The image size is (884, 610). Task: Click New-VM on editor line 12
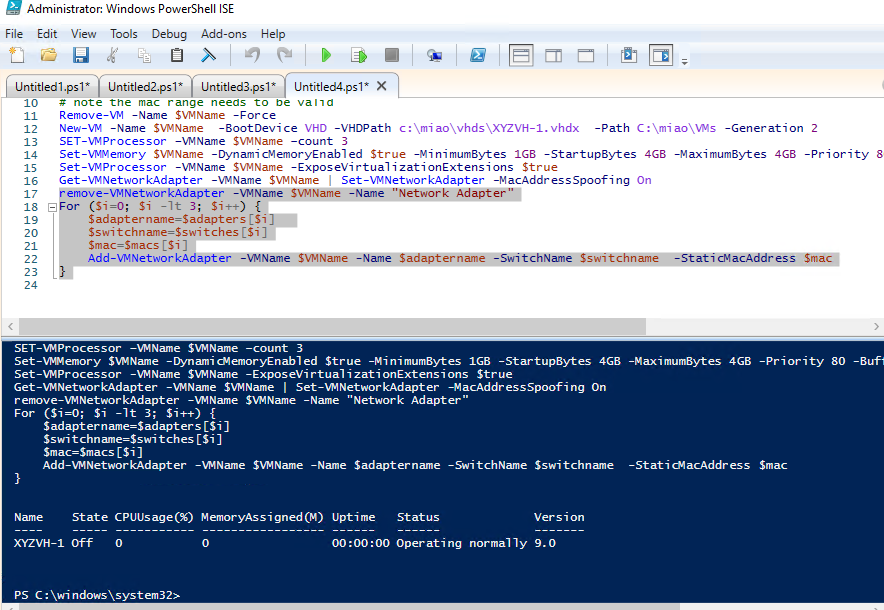coord(81,129)
